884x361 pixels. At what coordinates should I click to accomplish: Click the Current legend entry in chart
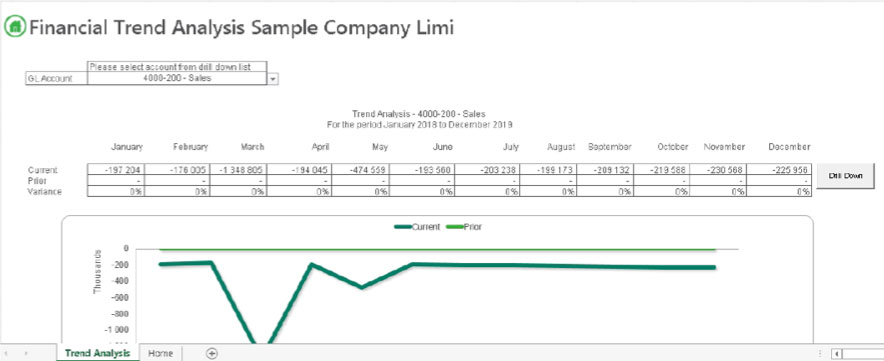click(x=417, y=227)
